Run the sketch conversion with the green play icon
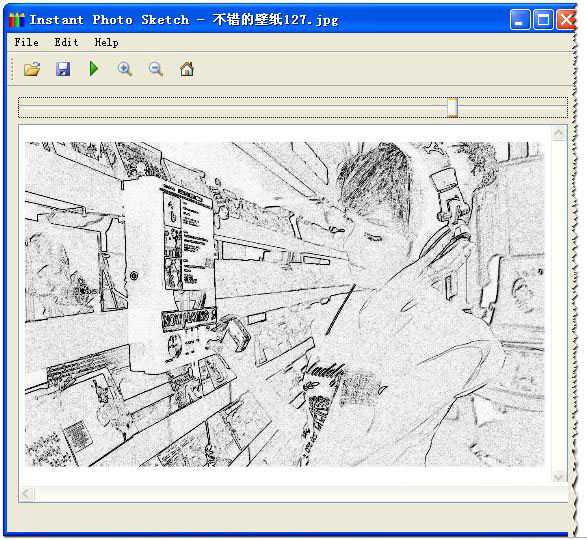Image resolution: width=587 pixels, height=540 pixels. (x=94, y=69)
